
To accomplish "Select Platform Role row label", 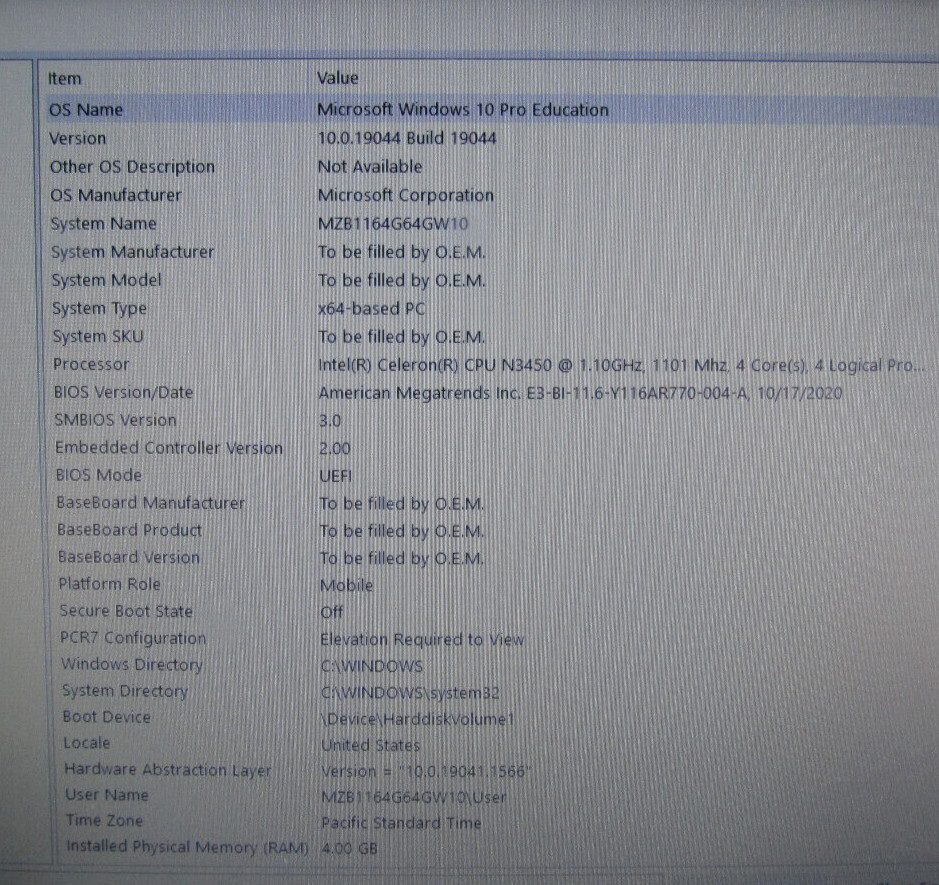I will point(110,584).
